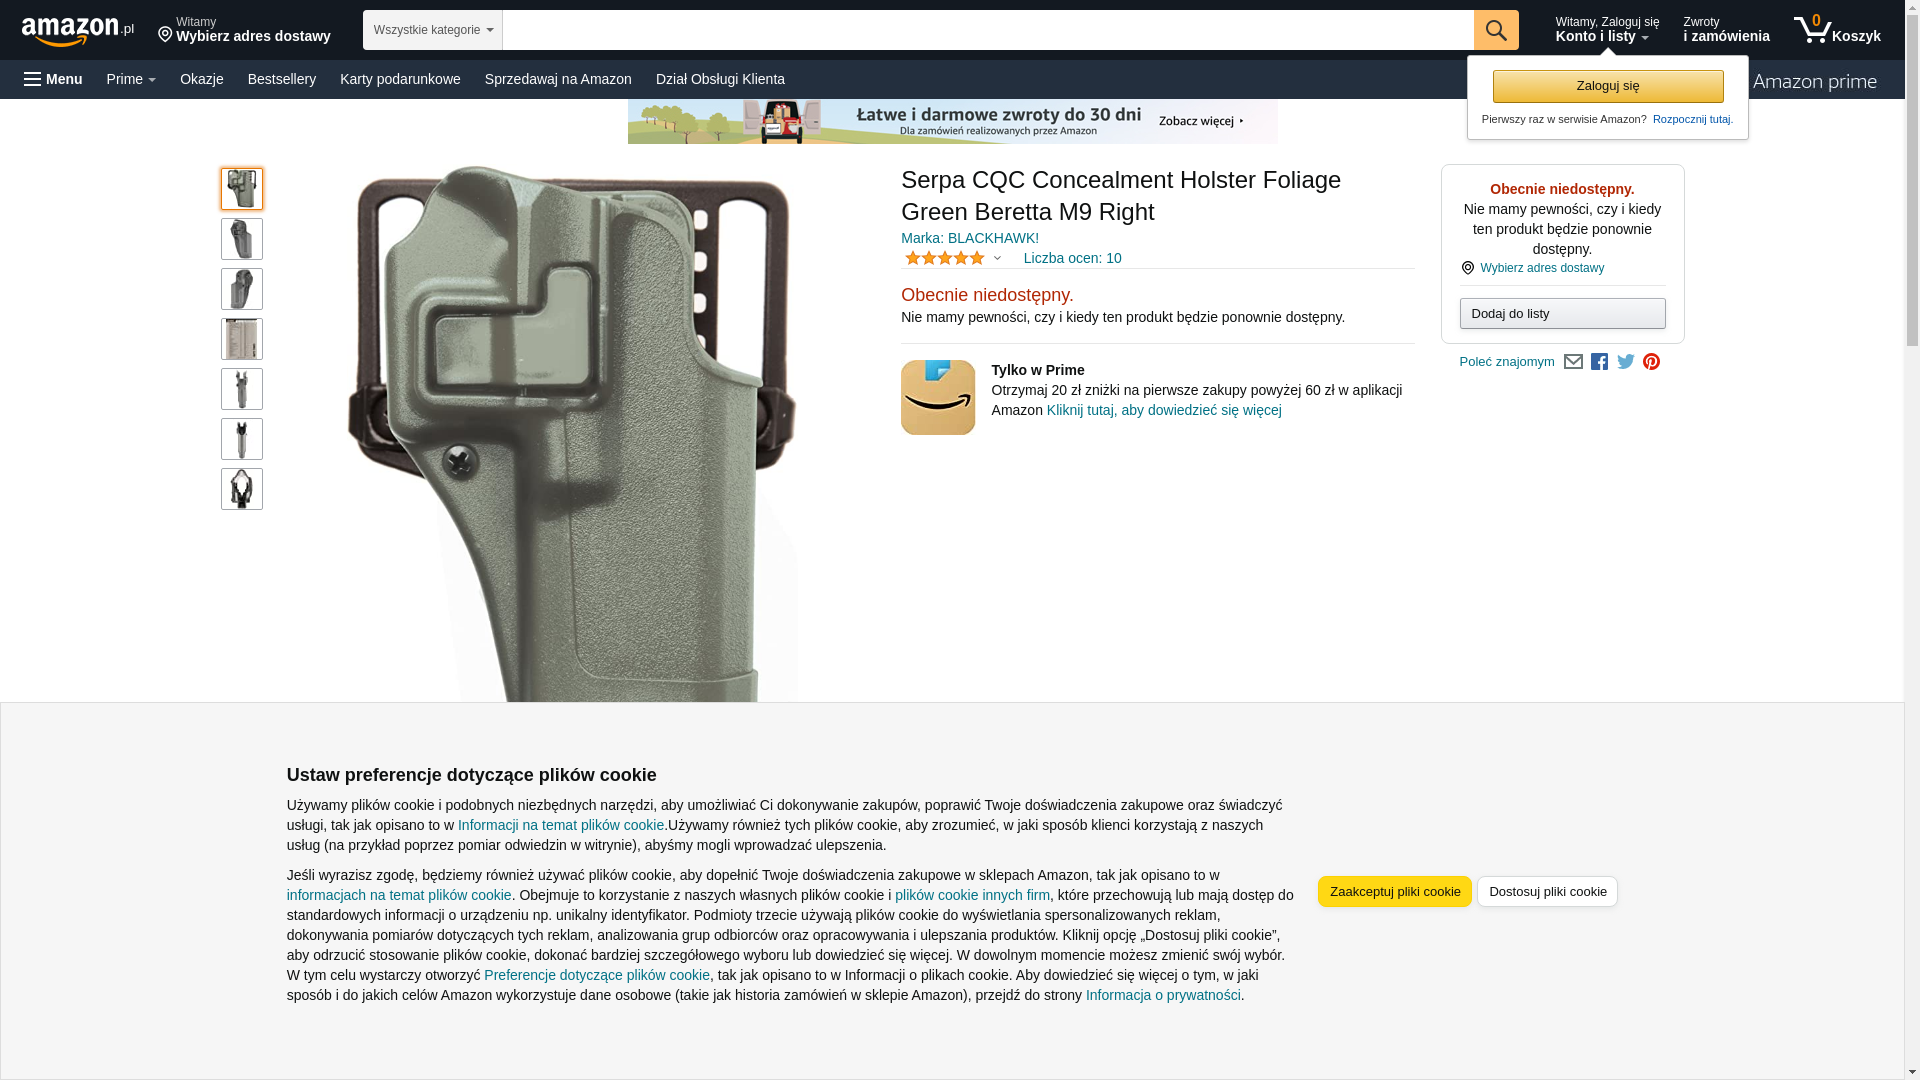The width and height of the screenshot is (1920, 1080).
Task: Expand the star rating breakdown arrow
Action: pos(997,258)
